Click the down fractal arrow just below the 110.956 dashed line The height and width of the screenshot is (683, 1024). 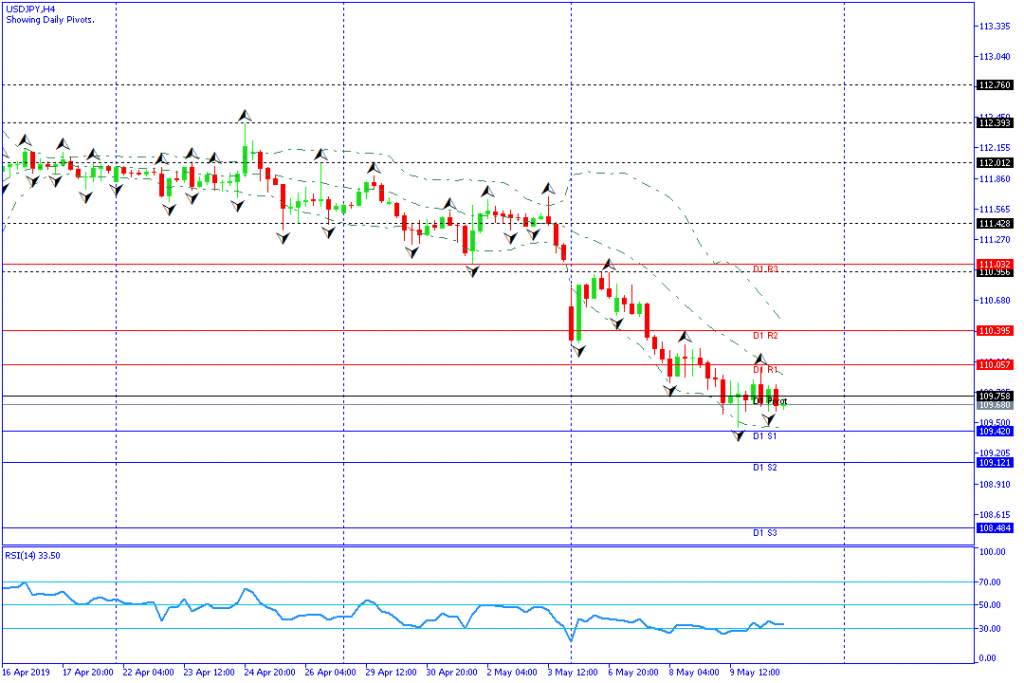[x=472, y=271]
